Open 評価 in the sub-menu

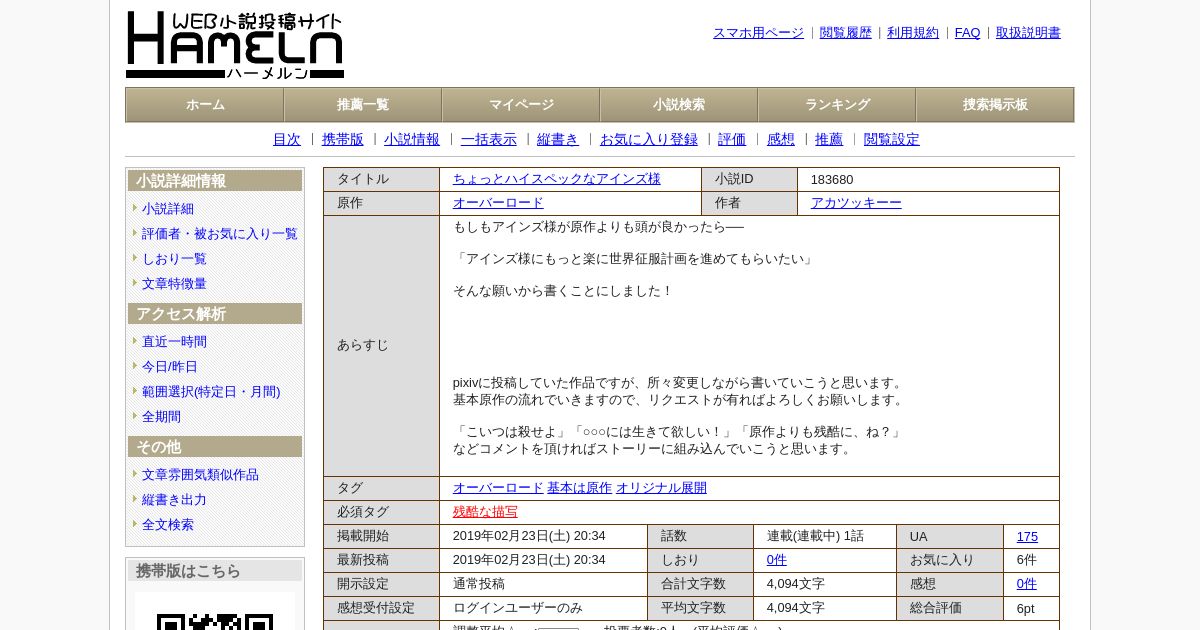click(x=732, y=140)
